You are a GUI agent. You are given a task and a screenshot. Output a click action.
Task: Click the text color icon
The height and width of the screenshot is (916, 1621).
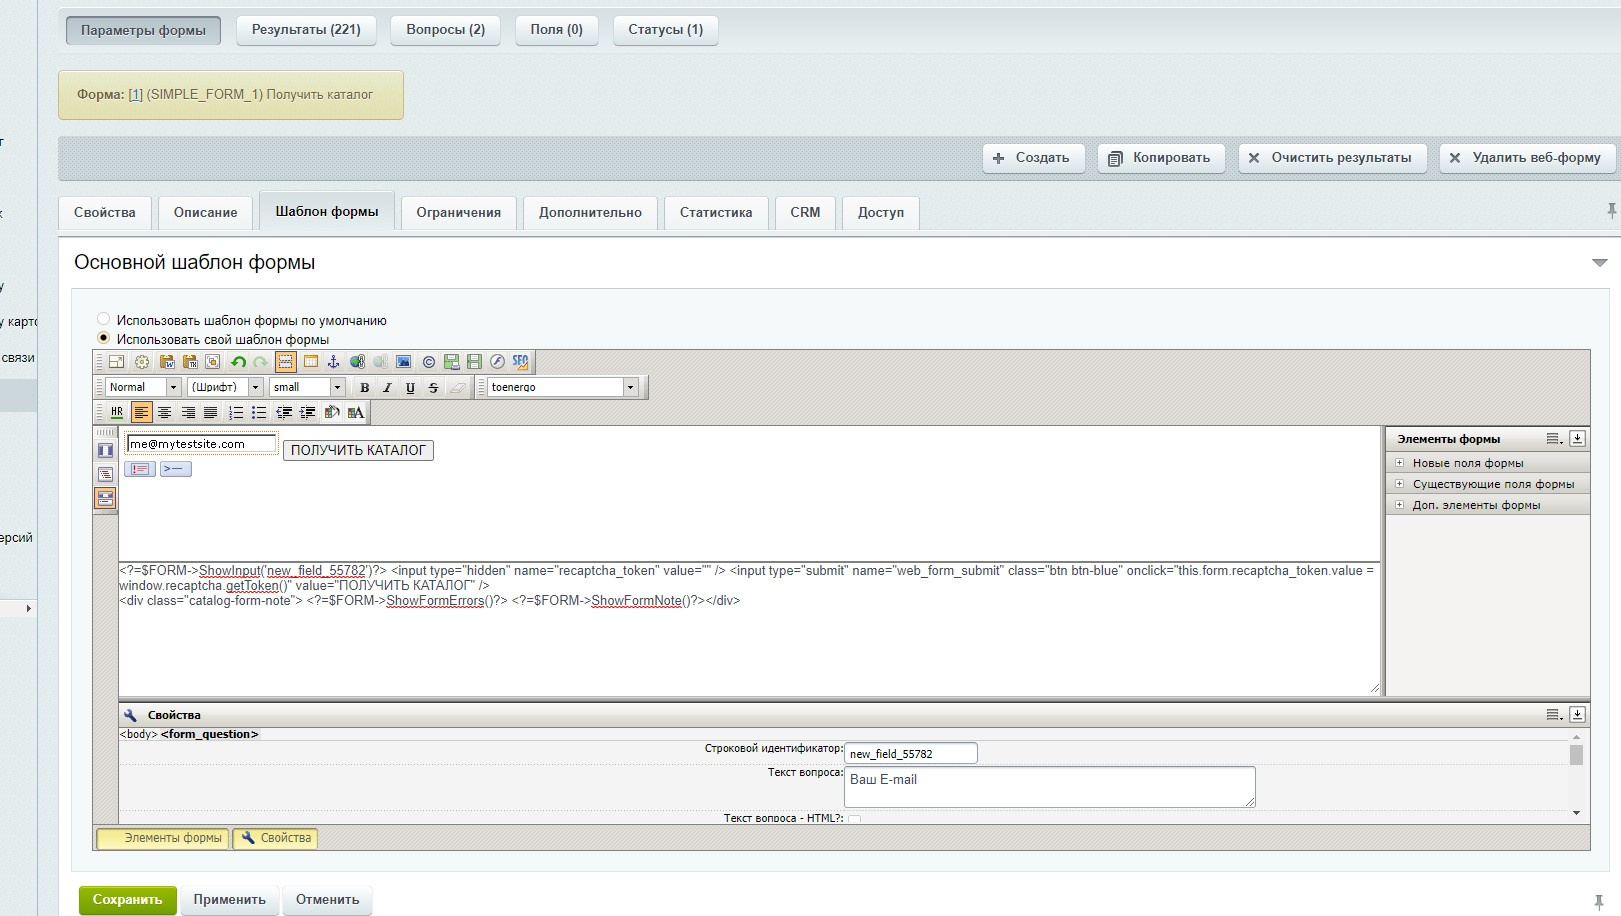point(356,412)
